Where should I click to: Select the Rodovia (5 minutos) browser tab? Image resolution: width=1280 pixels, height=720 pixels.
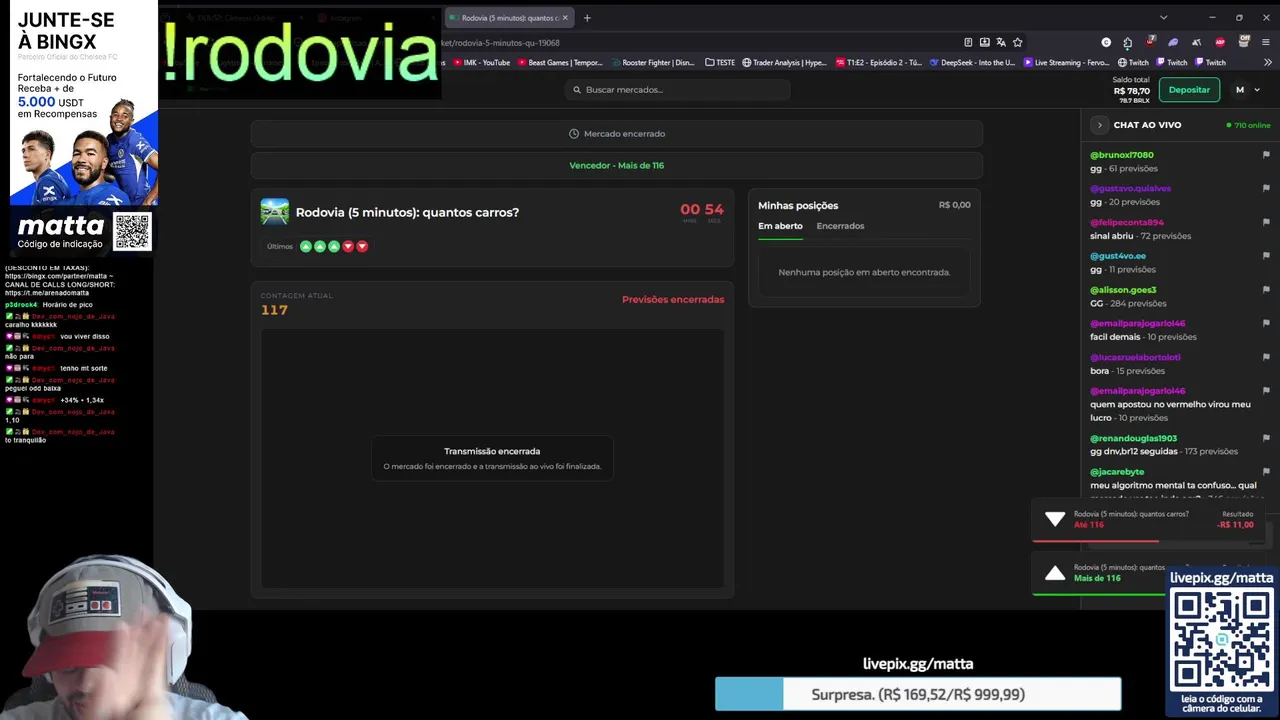(508, 17)
